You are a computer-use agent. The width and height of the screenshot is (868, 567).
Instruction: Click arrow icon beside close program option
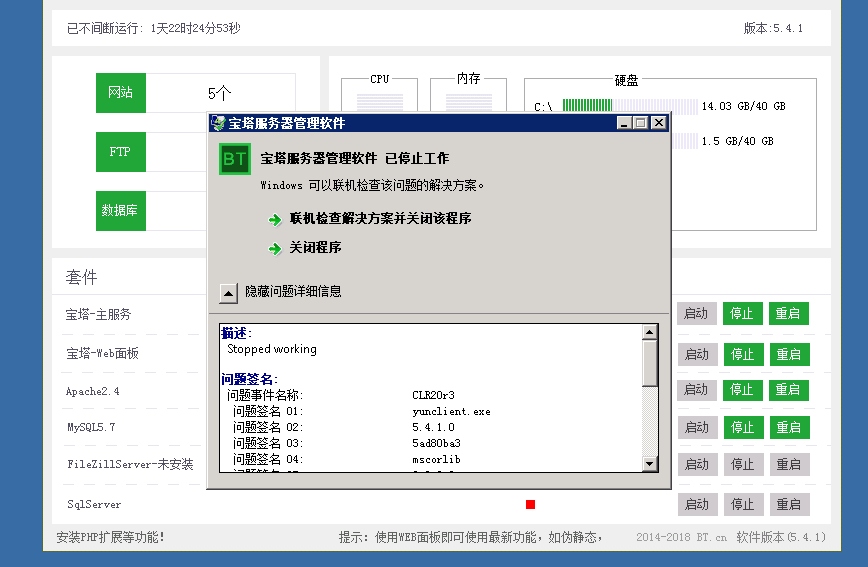point(275,249)
